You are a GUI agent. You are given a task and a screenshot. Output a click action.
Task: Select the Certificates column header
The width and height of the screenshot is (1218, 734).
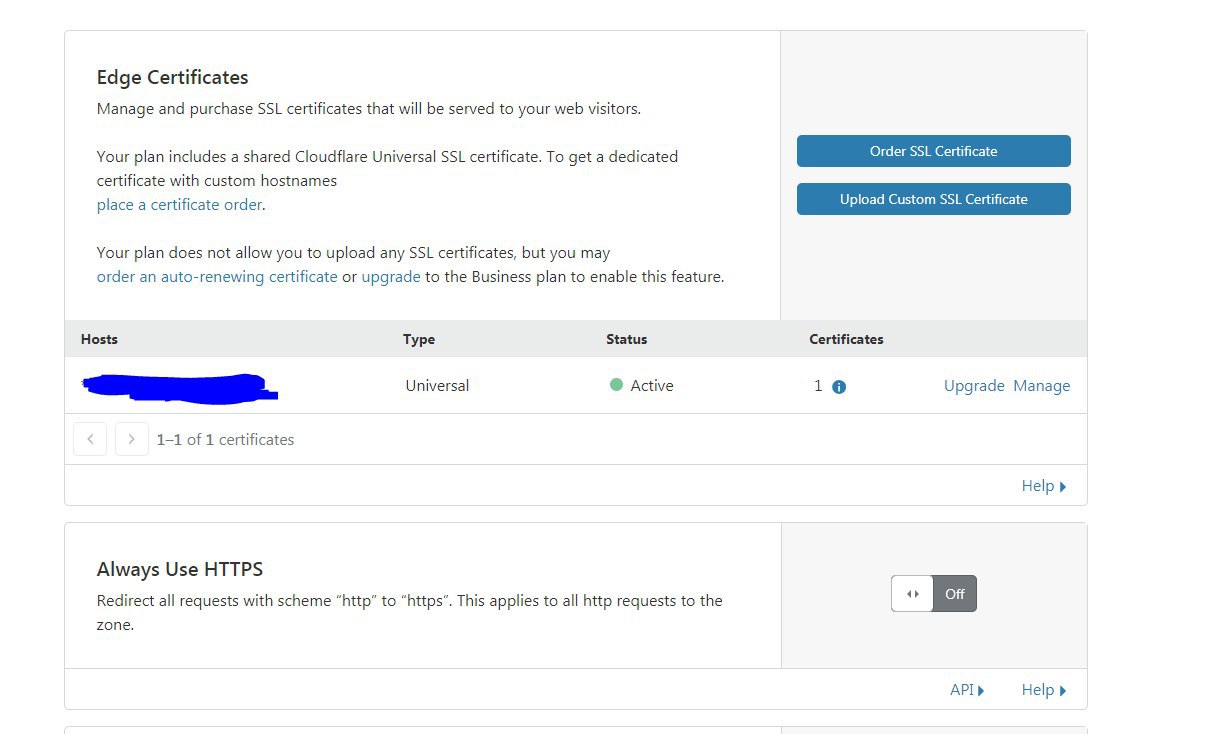pos(847,339)
